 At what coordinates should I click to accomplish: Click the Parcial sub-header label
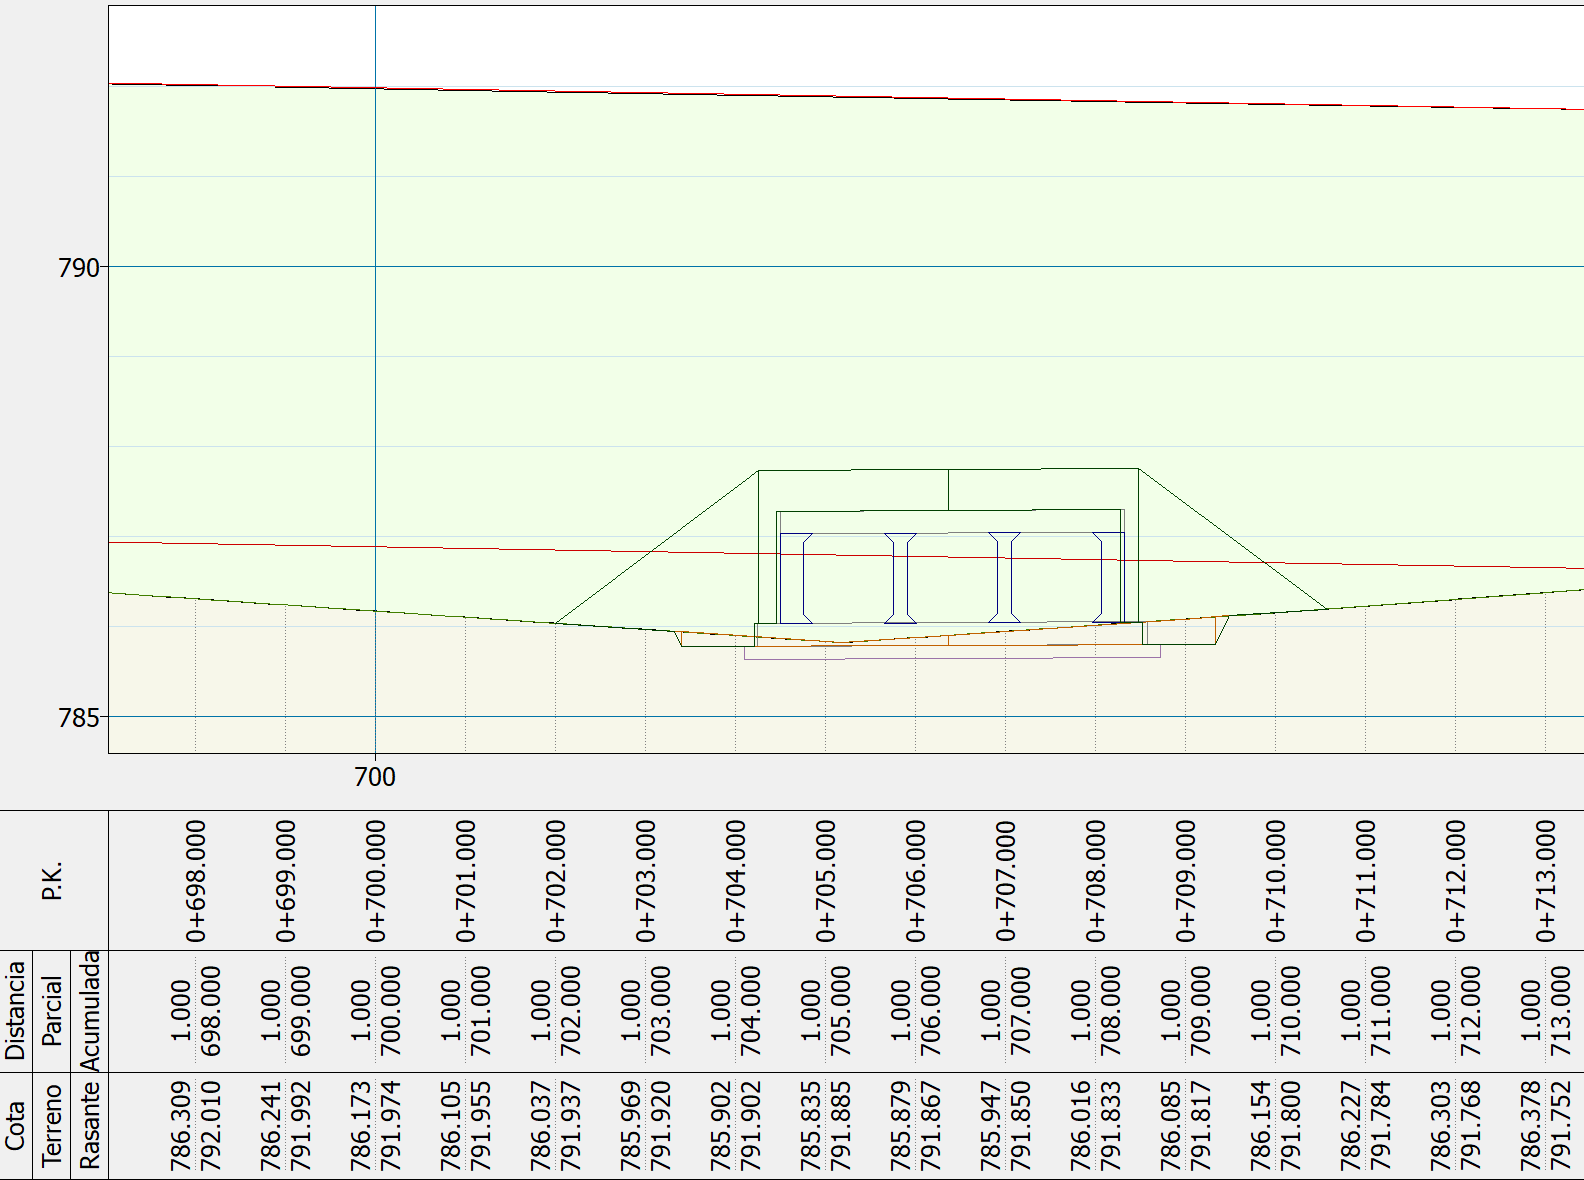52,1011
